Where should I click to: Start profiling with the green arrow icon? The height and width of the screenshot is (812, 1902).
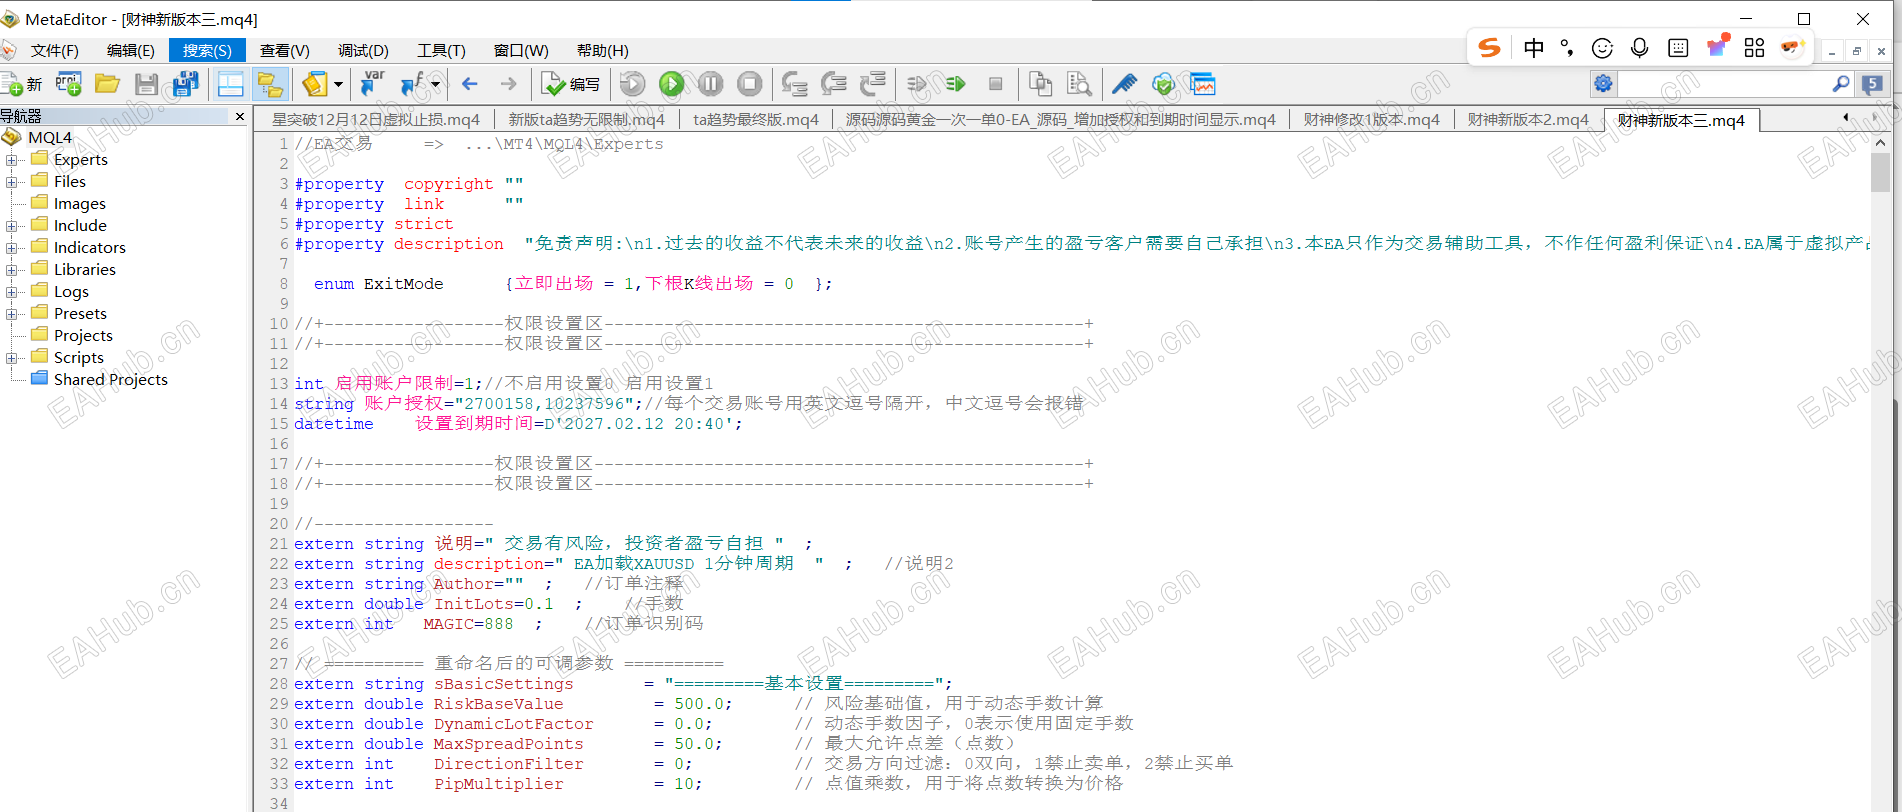tap(956, 85)
